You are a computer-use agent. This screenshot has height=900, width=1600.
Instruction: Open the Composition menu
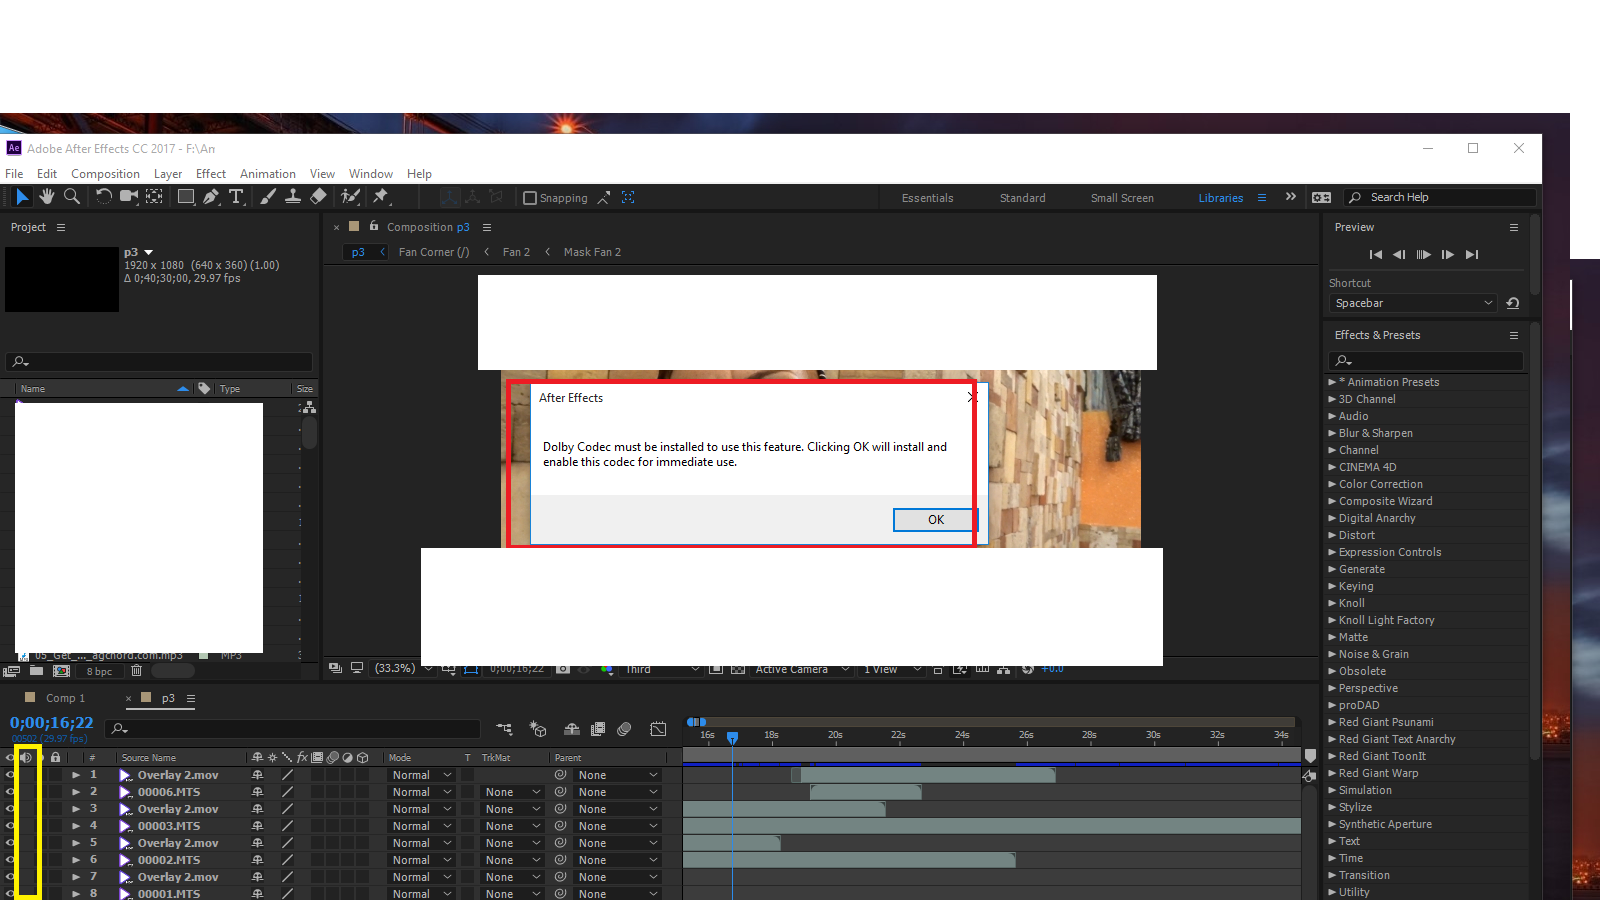(x=105, y=174)
